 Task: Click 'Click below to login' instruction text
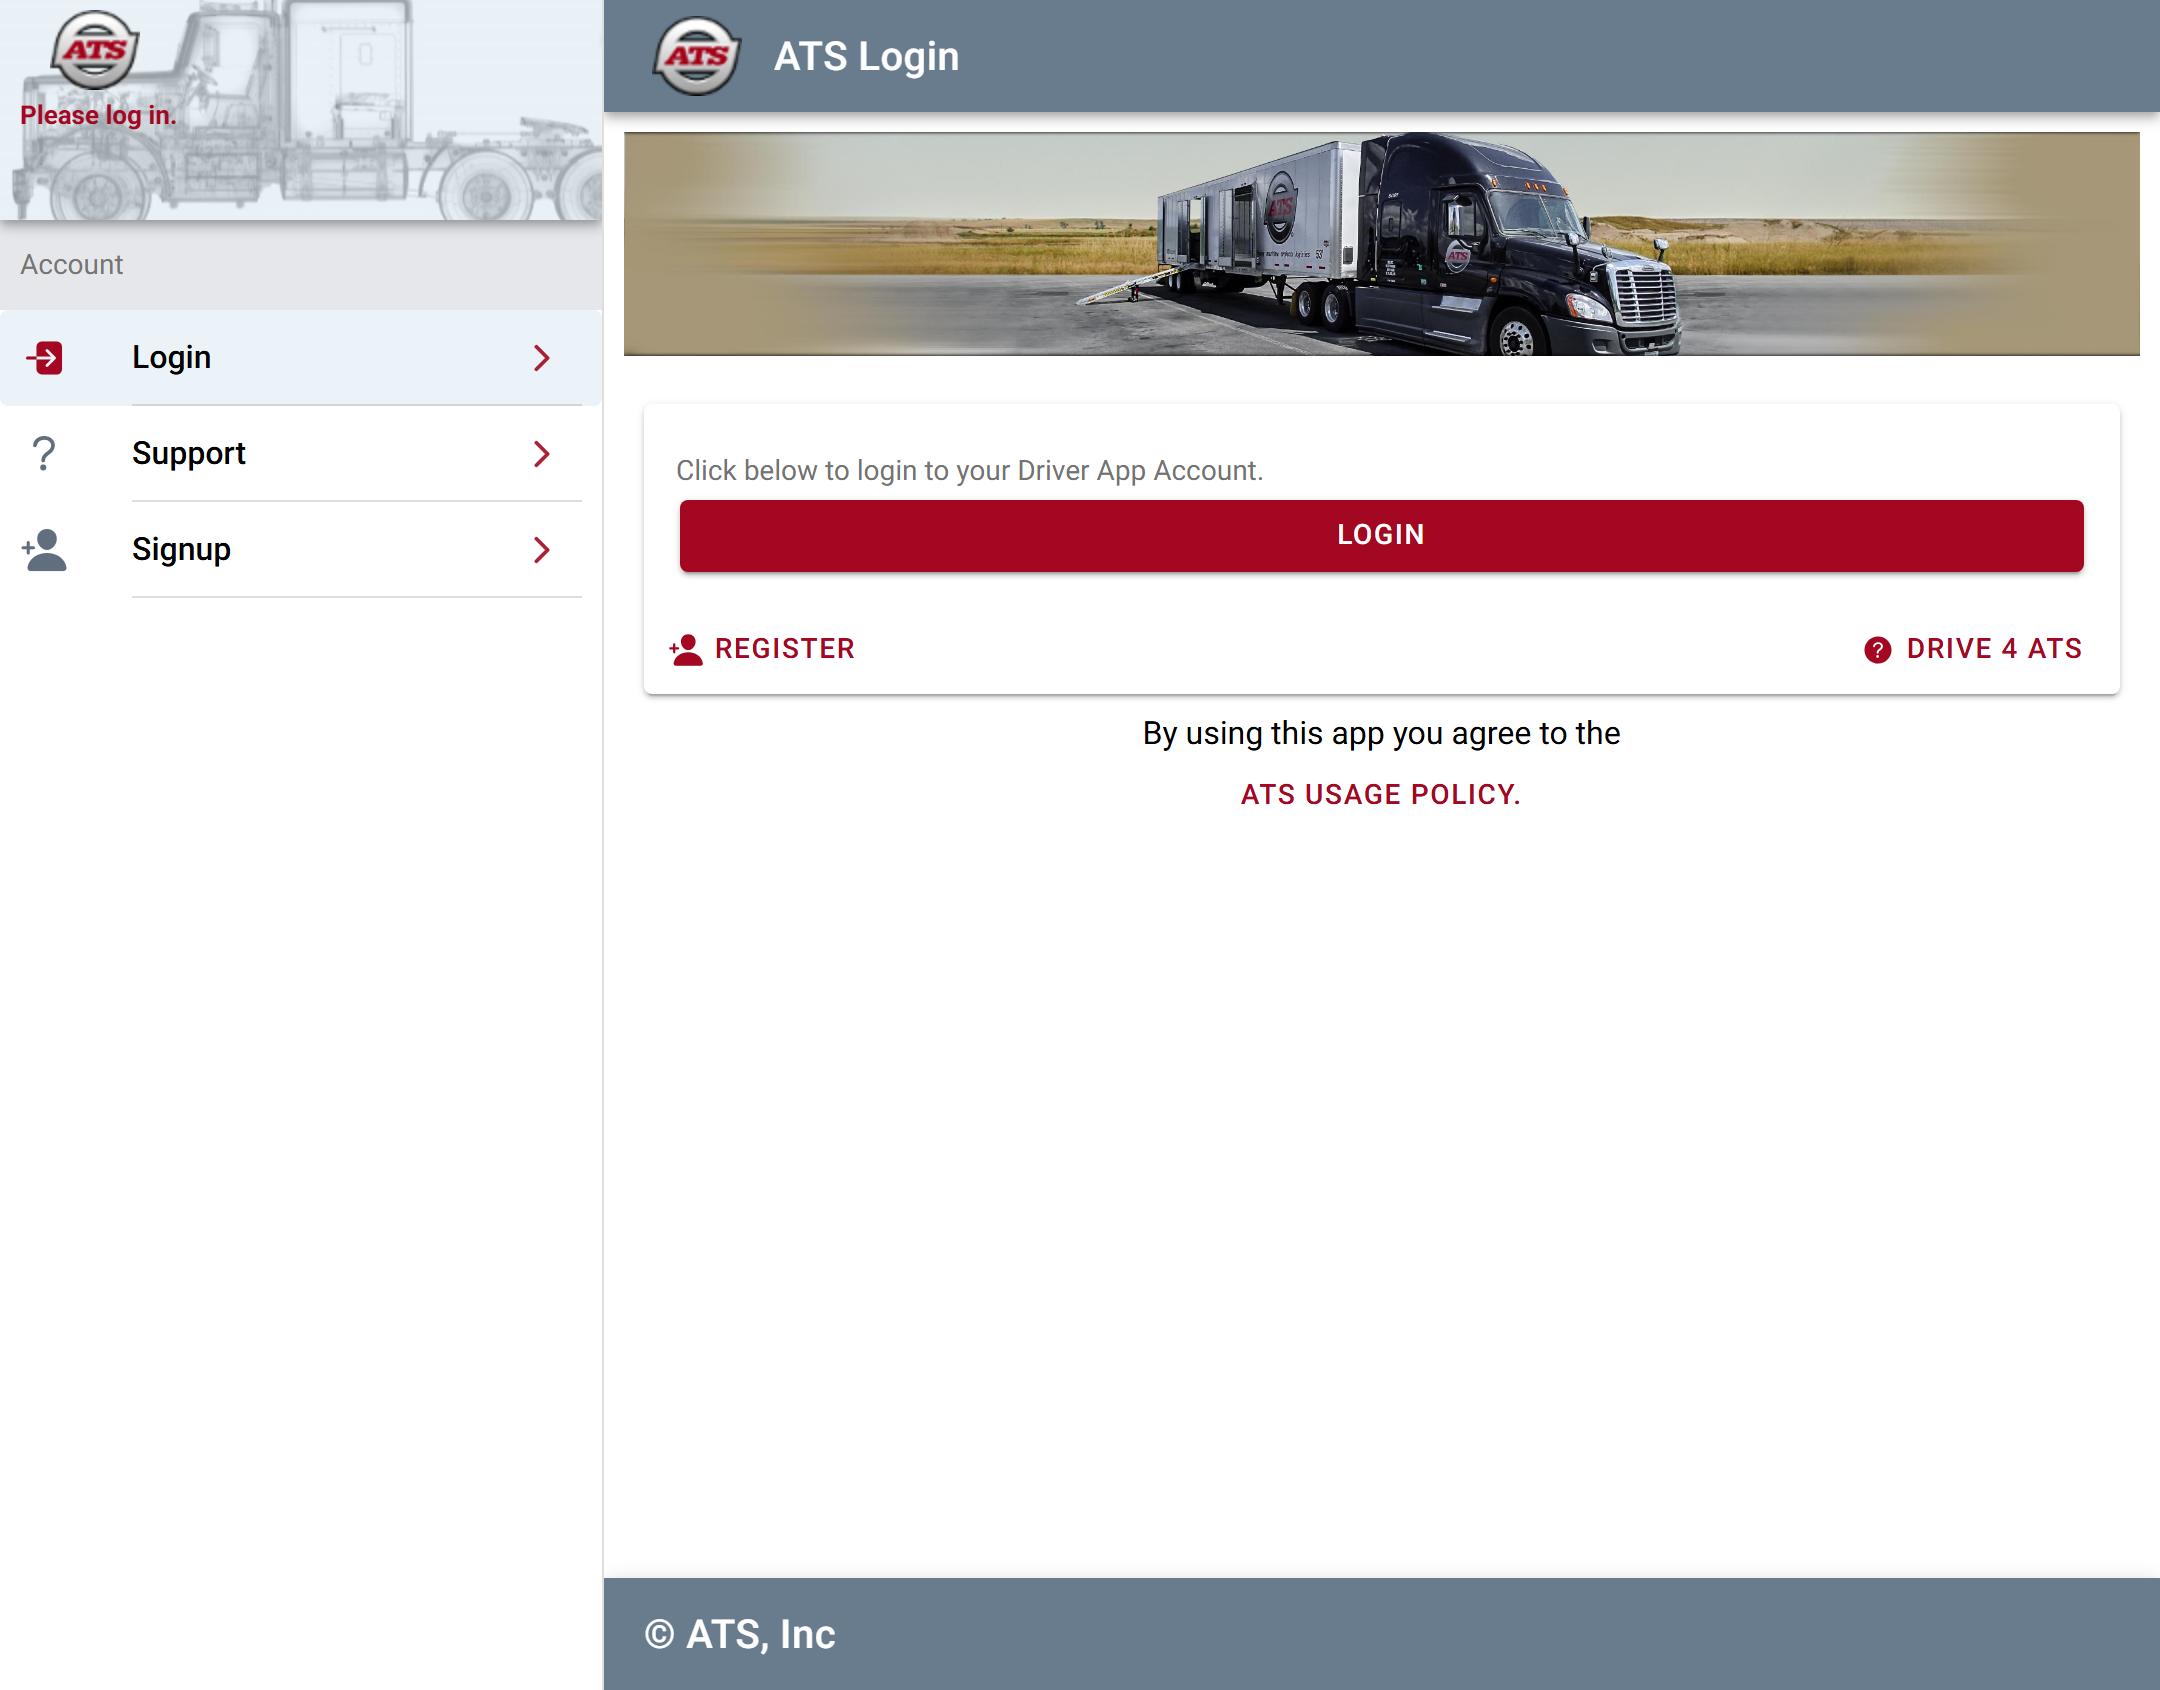click(970, 470)
